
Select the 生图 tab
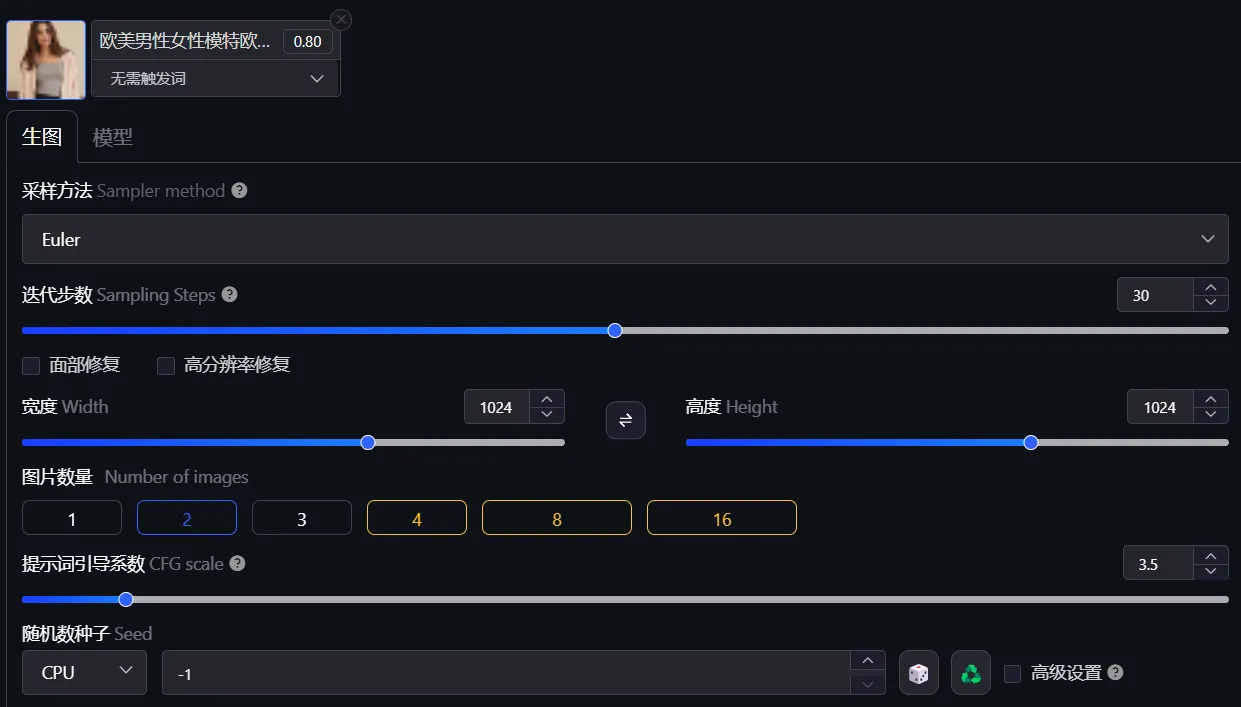tap(42, 137)
